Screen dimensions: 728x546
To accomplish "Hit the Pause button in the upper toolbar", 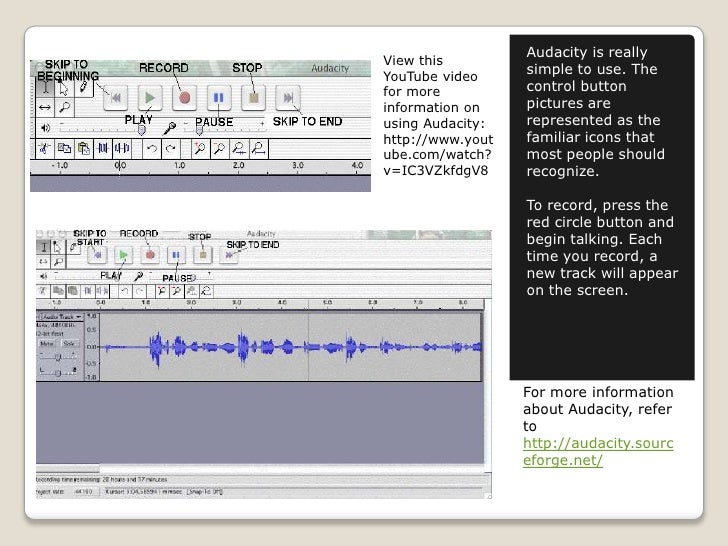I will click(x=219, y=98).
